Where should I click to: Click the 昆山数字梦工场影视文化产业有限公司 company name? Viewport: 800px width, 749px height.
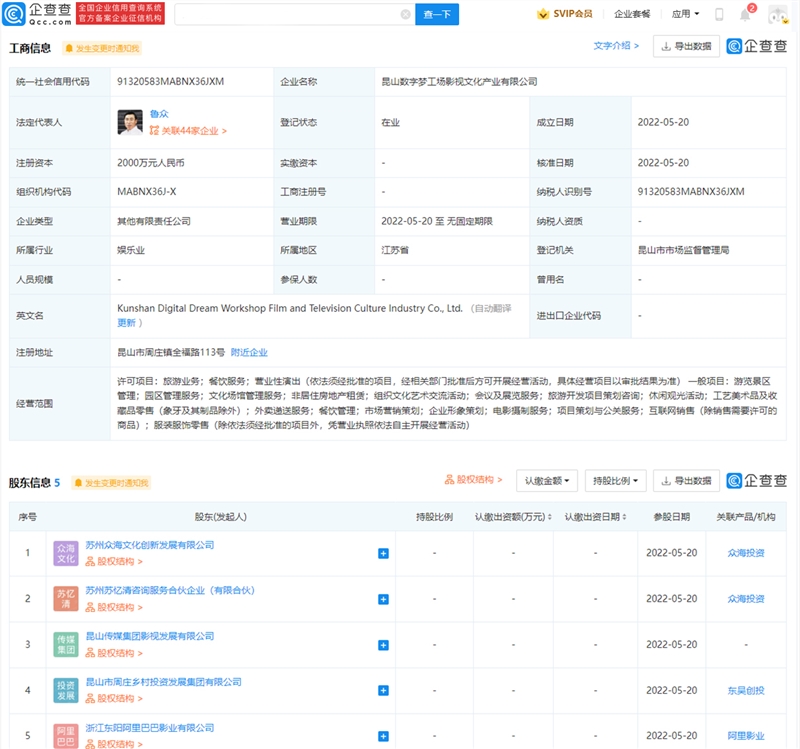[x=459, y=82]
